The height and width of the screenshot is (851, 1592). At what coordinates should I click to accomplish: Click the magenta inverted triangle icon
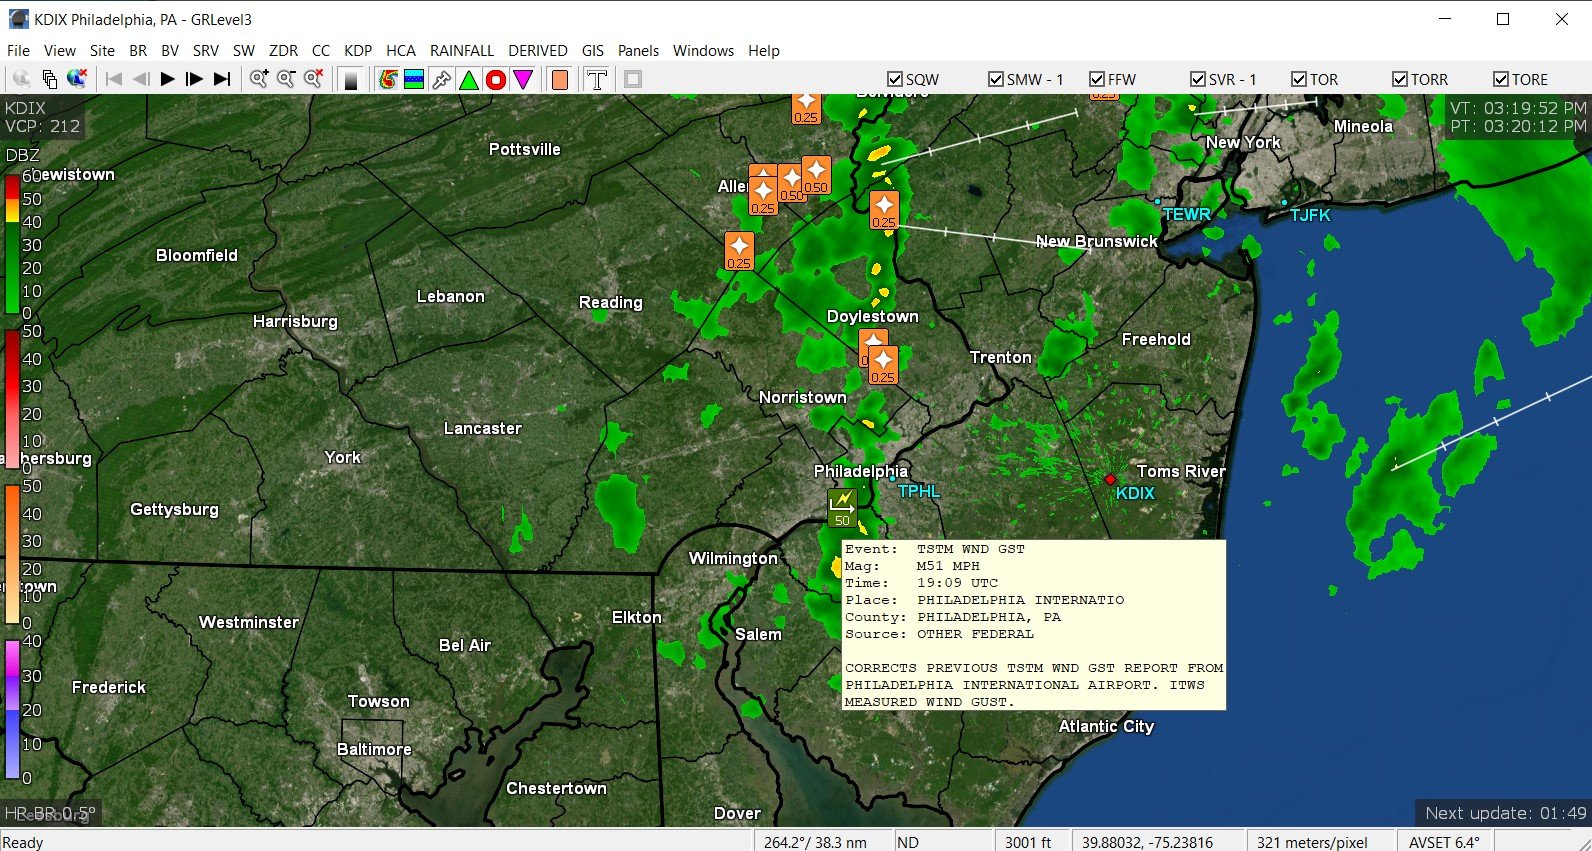(523, 79)
